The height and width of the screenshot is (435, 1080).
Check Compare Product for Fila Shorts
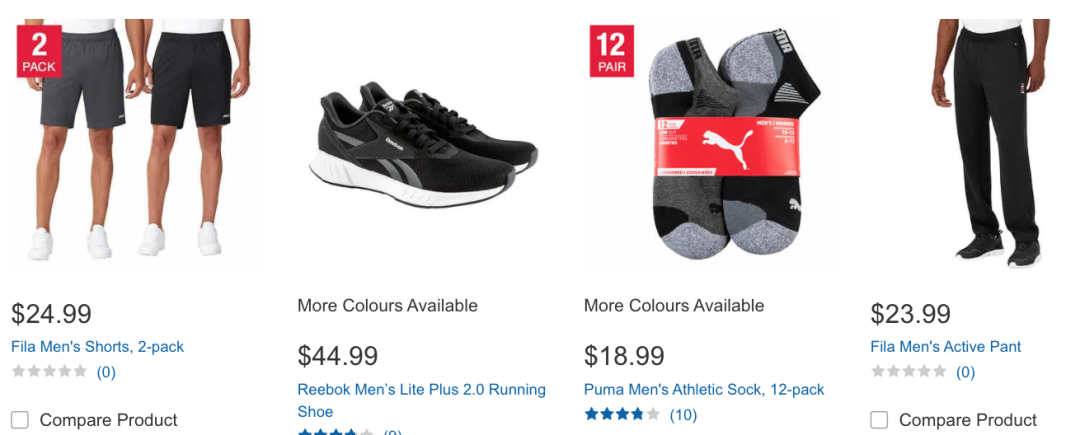20,420
